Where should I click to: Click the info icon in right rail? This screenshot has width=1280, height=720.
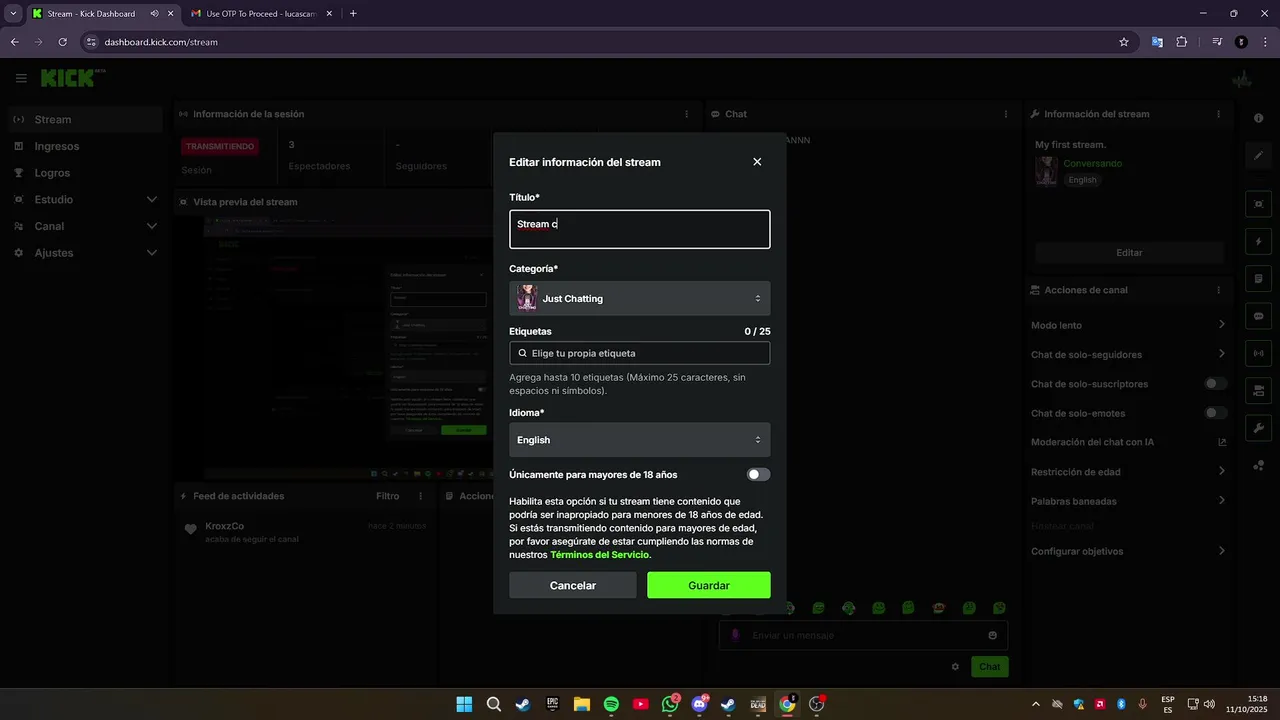click(x=1258, y=118)
